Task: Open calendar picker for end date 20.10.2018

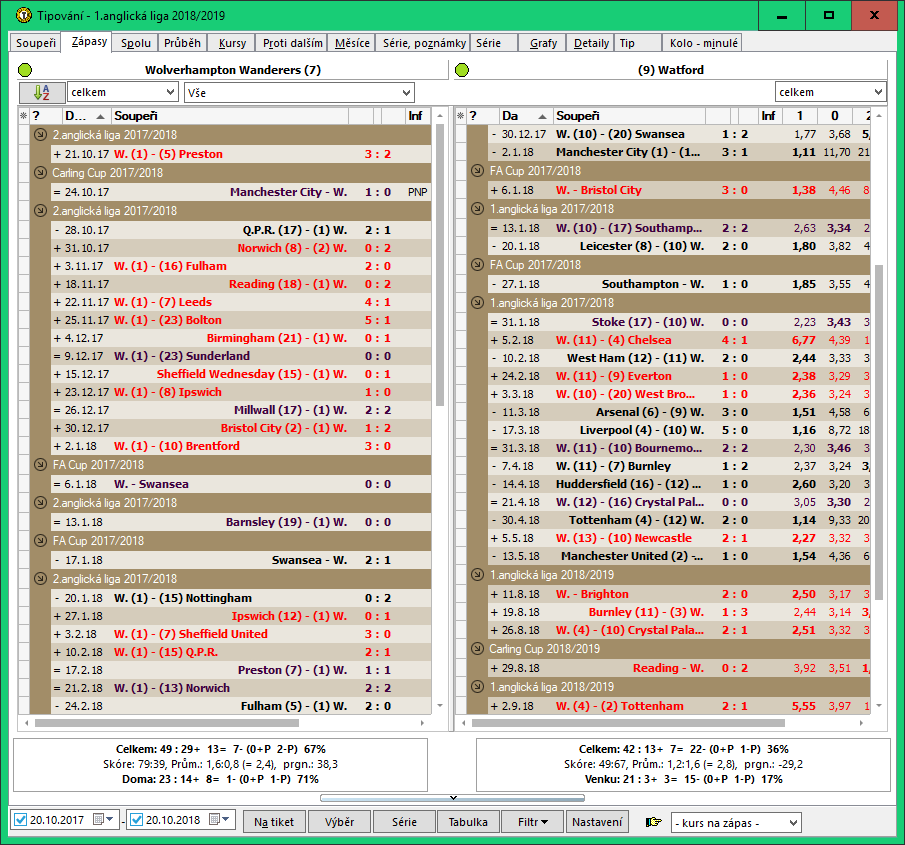Action: click(x=219, y=820)
